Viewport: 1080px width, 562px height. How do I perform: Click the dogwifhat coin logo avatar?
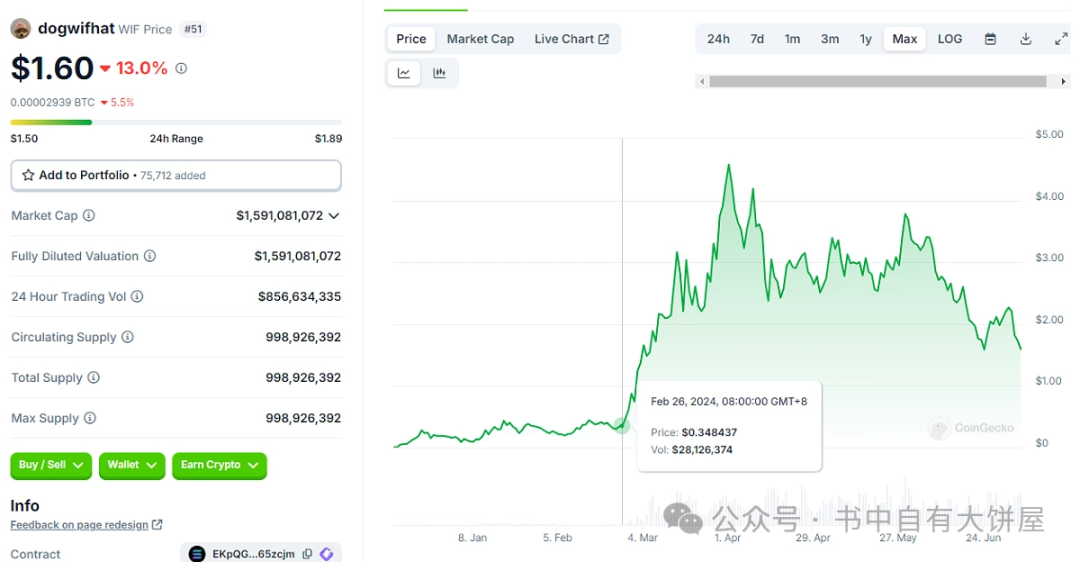pos(21,28)
